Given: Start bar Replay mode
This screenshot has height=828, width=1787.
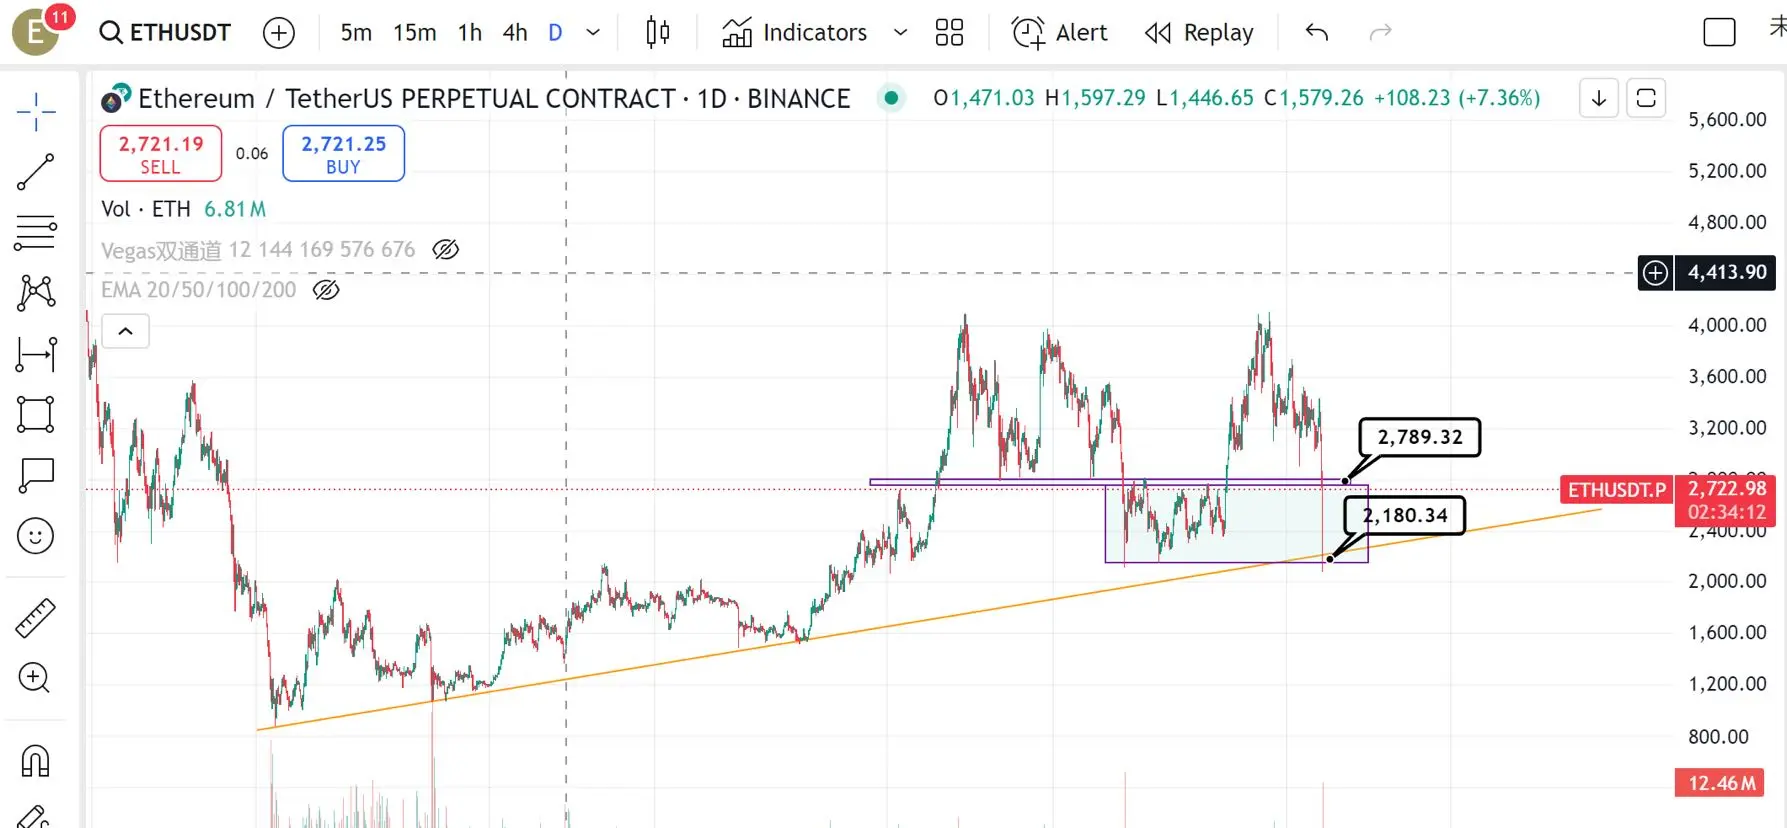Looking at the screenshot, I should point(1198,33).
